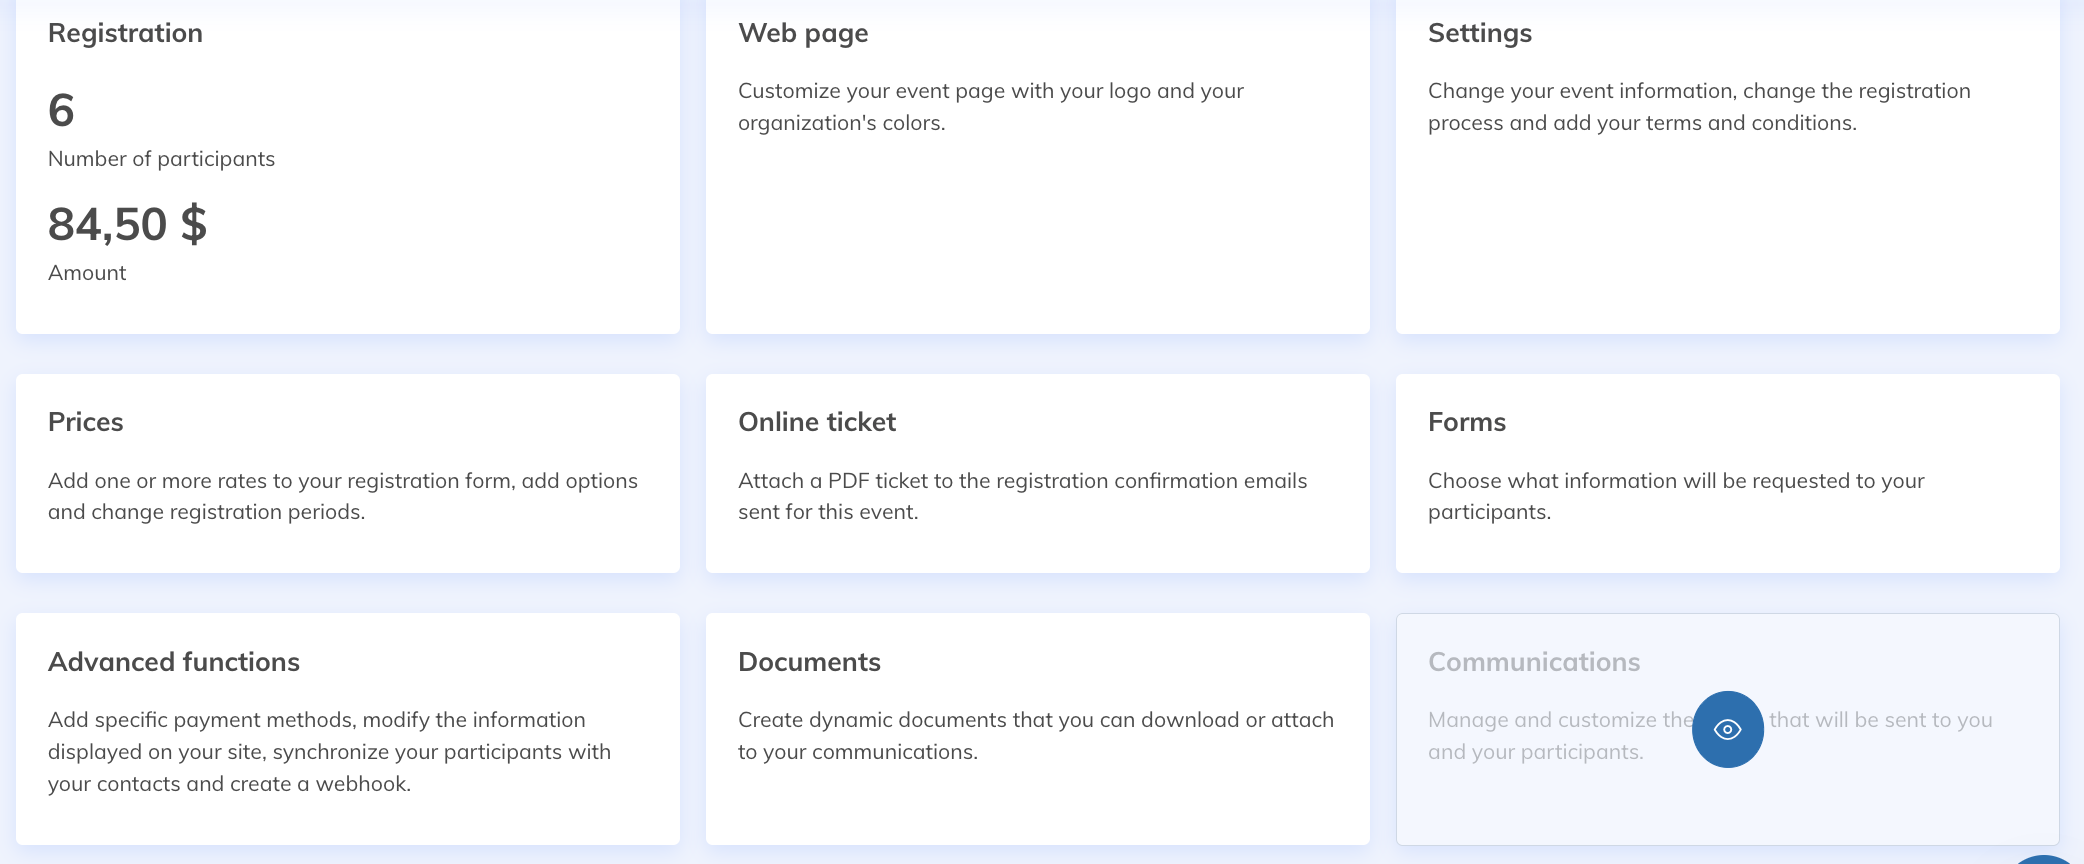The width and height of the screenshot is (2084, 864).
Task: Open the Advanced functions card heading
Action: 173,662
